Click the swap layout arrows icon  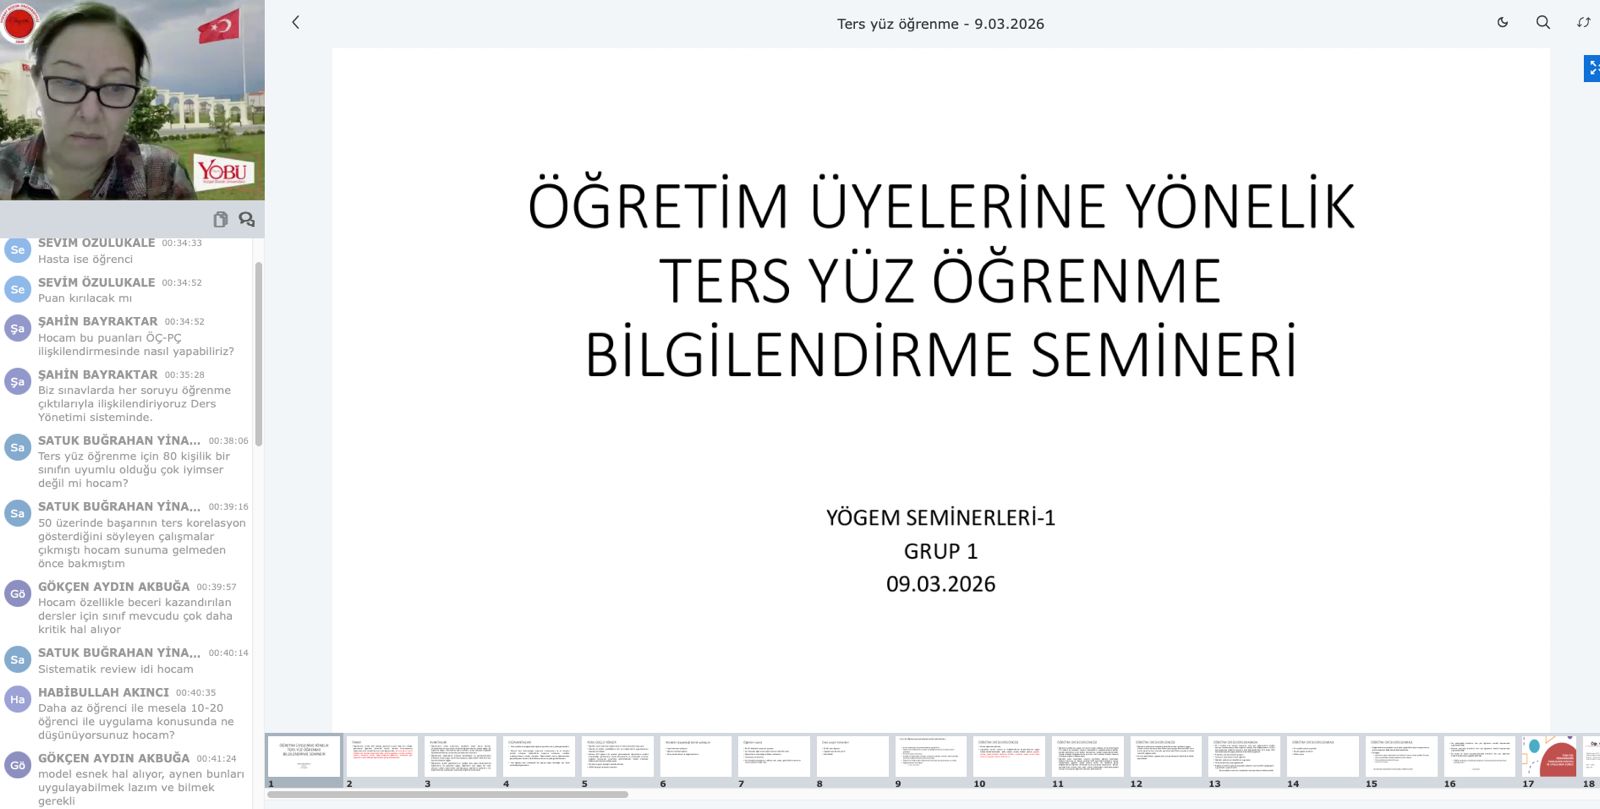tap(1583, 22)
